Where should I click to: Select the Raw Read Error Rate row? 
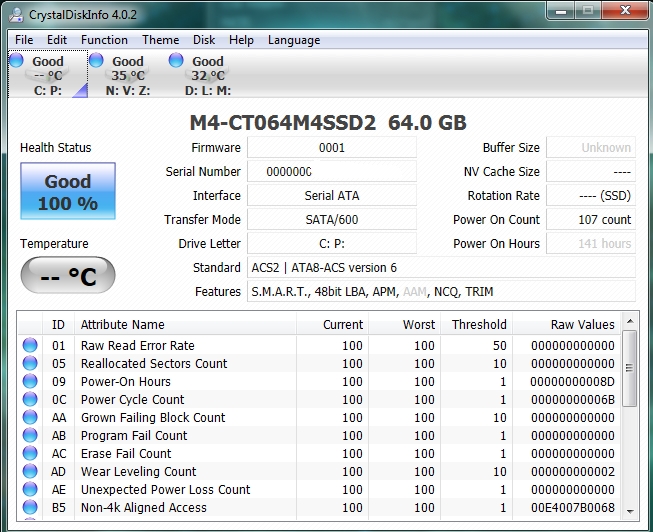pos(319,345)
